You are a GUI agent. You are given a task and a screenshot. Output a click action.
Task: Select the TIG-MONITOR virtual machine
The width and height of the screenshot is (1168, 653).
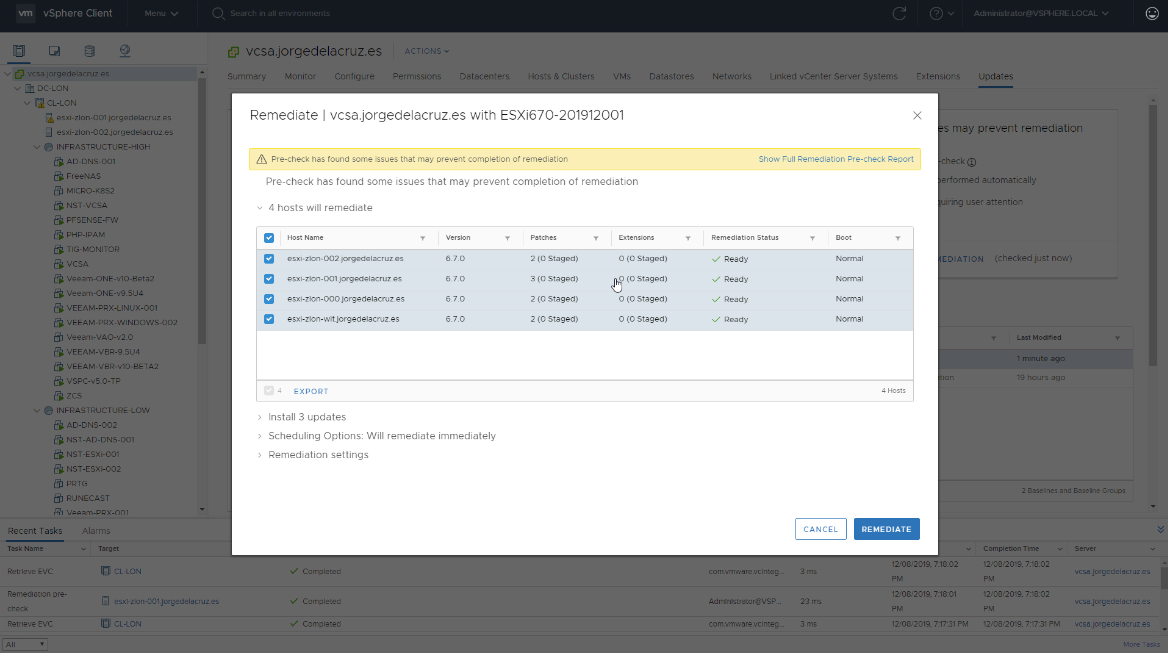click(x=92, y=249)
